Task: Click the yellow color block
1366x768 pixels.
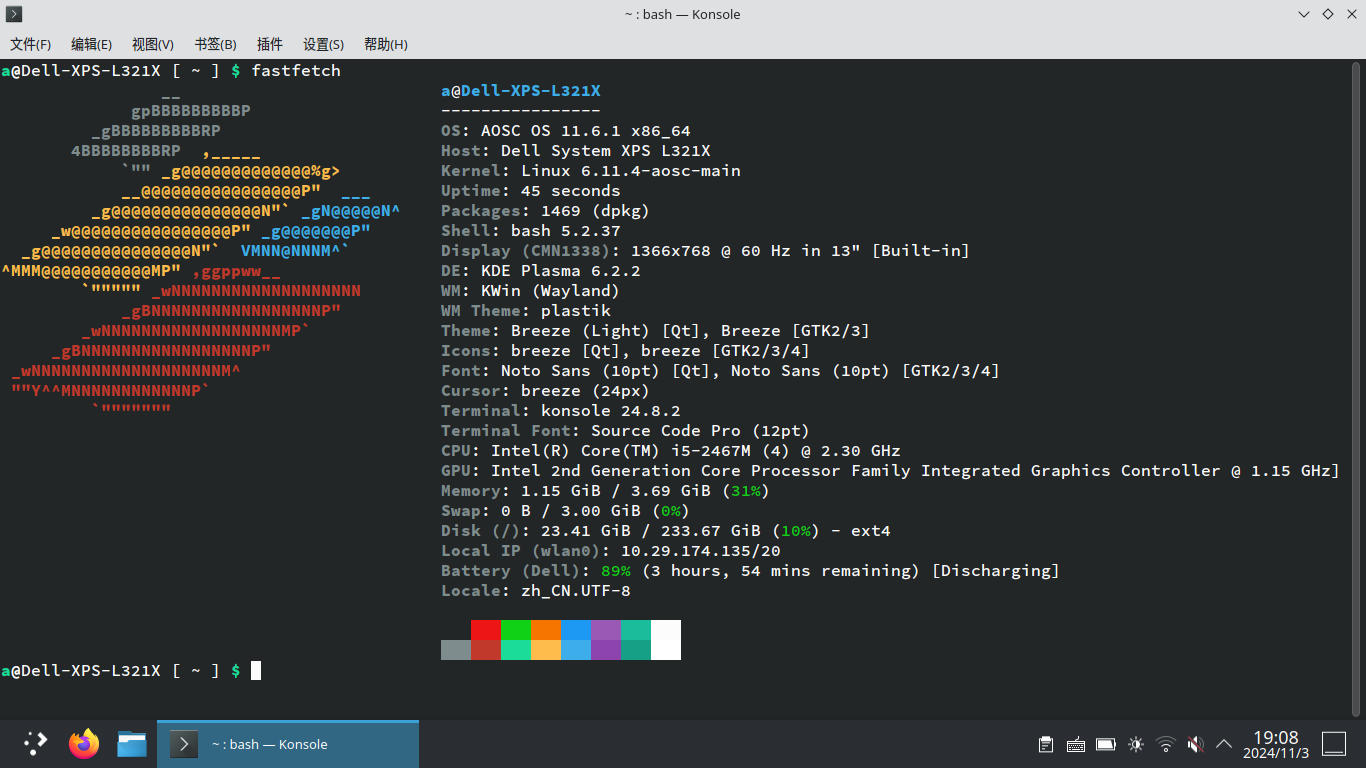Action: [546, 650]
